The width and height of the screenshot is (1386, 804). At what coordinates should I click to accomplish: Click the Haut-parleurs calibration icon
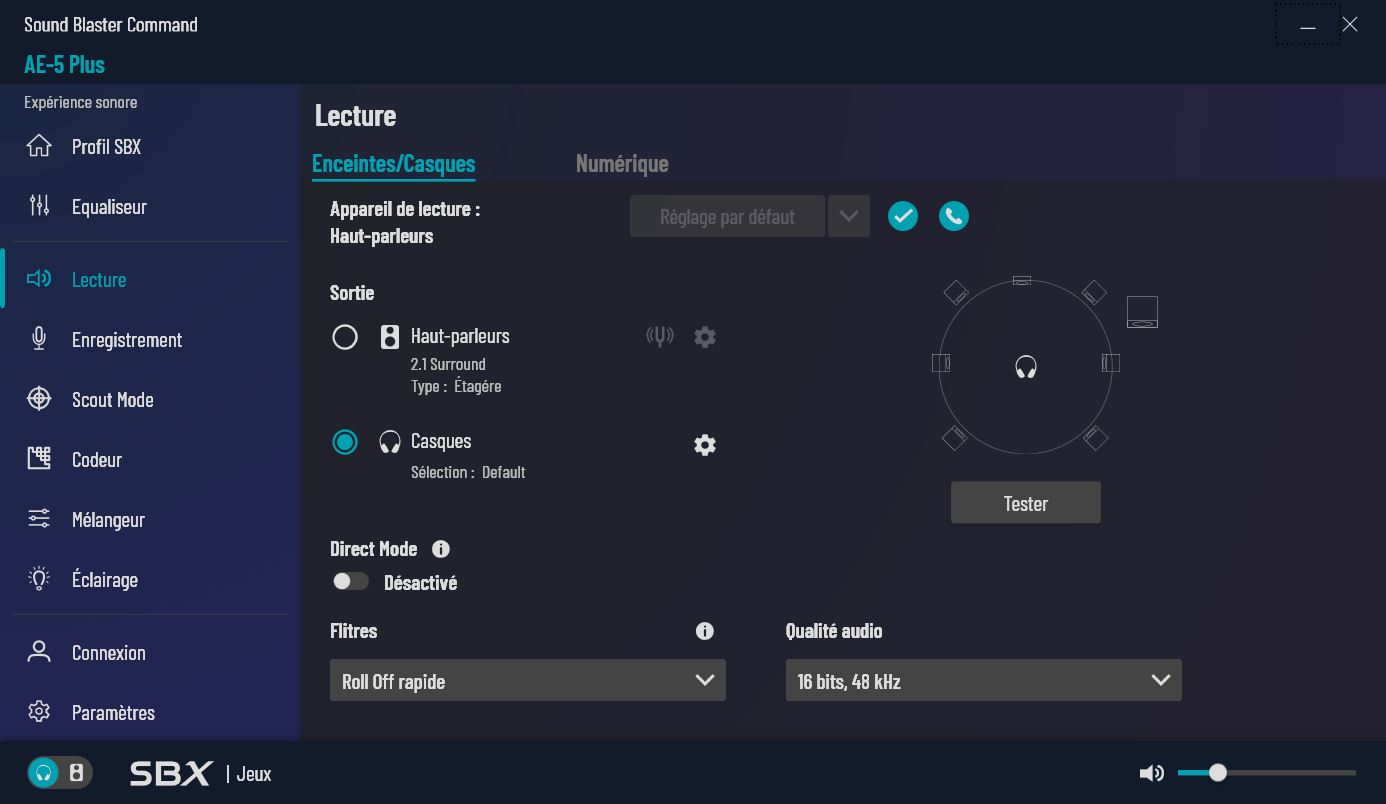coord(660,337)
